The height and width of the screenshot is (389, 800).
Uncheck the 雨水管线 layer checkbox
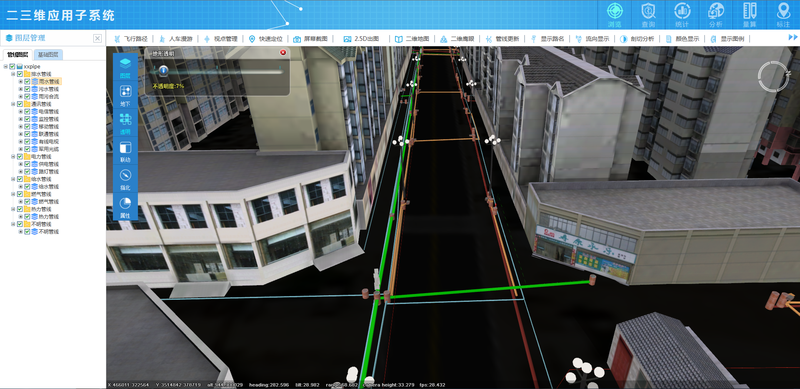(x=28, y=82)
